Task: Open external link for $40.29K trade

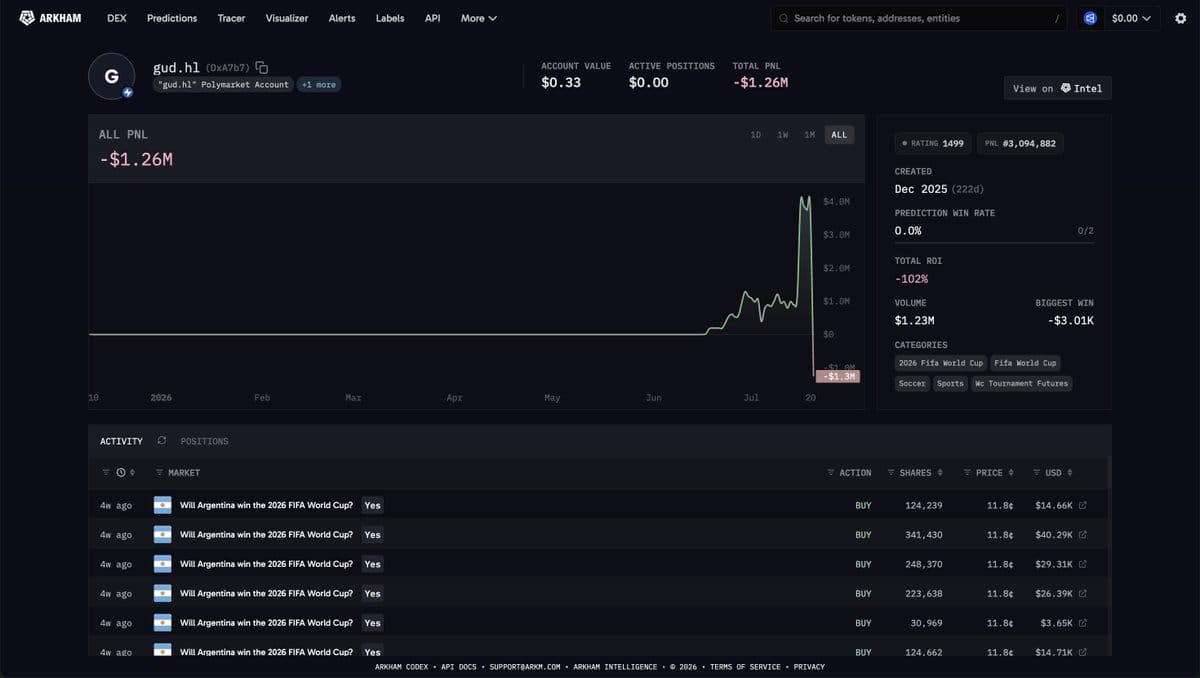Action: [x=1083, y=534]
